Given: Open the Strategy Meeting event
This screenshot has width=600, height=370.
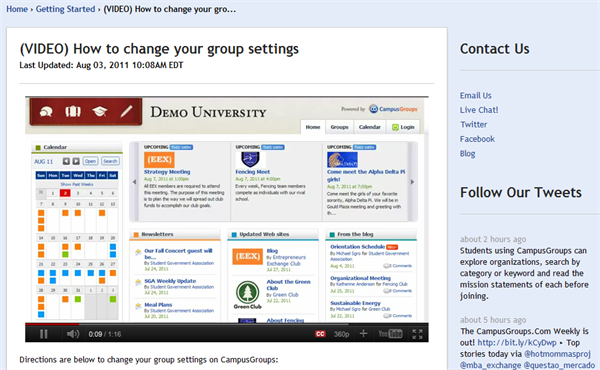Looking at the screenshot, I should click(x=167, y=172).
